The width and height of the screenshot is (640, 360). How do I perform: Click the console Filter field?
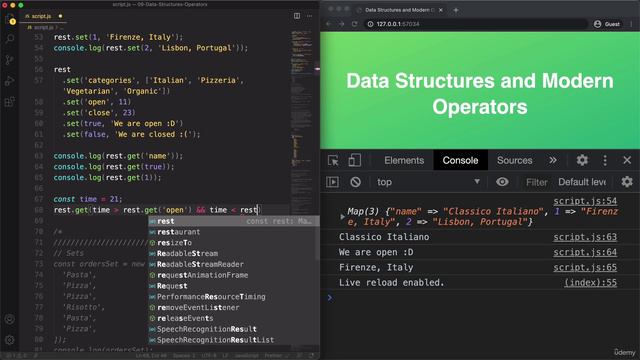536,182
